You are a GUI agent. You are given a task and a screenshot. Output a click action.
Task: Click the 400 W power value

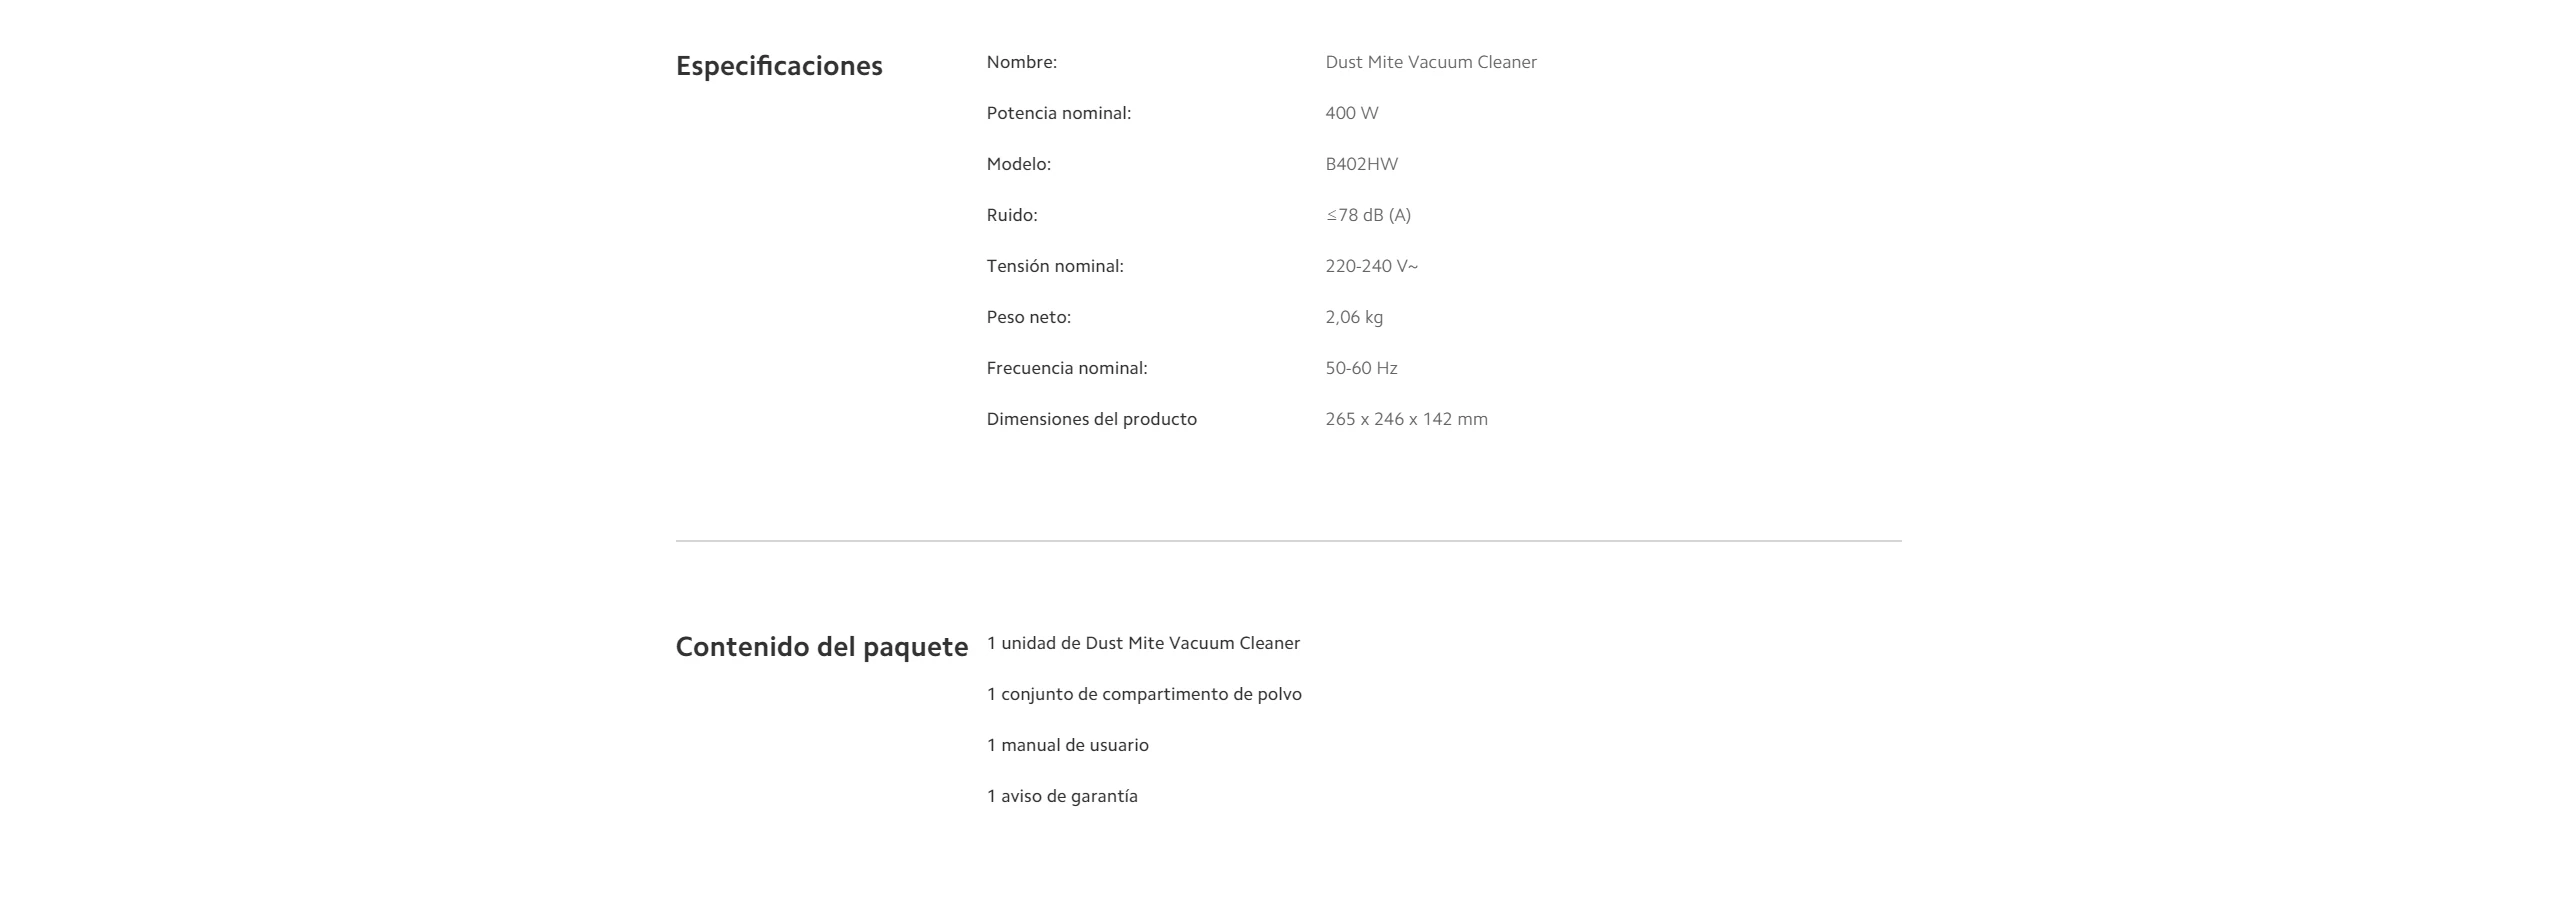(x=1351, y=113)
